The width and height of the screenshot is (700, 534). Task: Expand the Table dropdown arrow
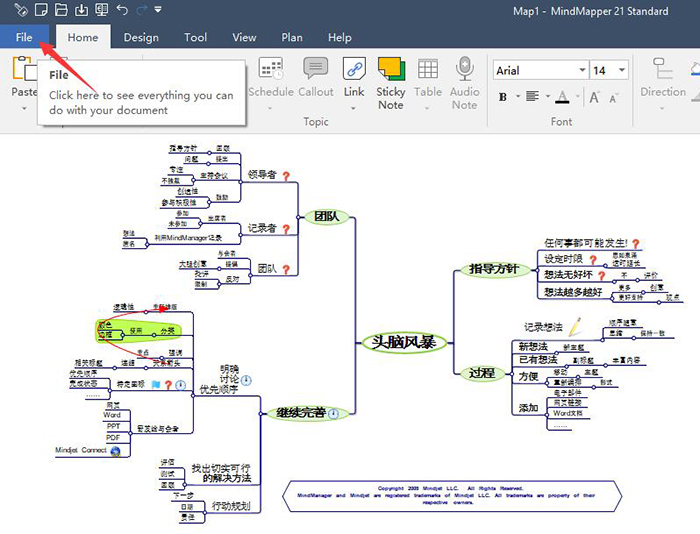click(427, 108)
